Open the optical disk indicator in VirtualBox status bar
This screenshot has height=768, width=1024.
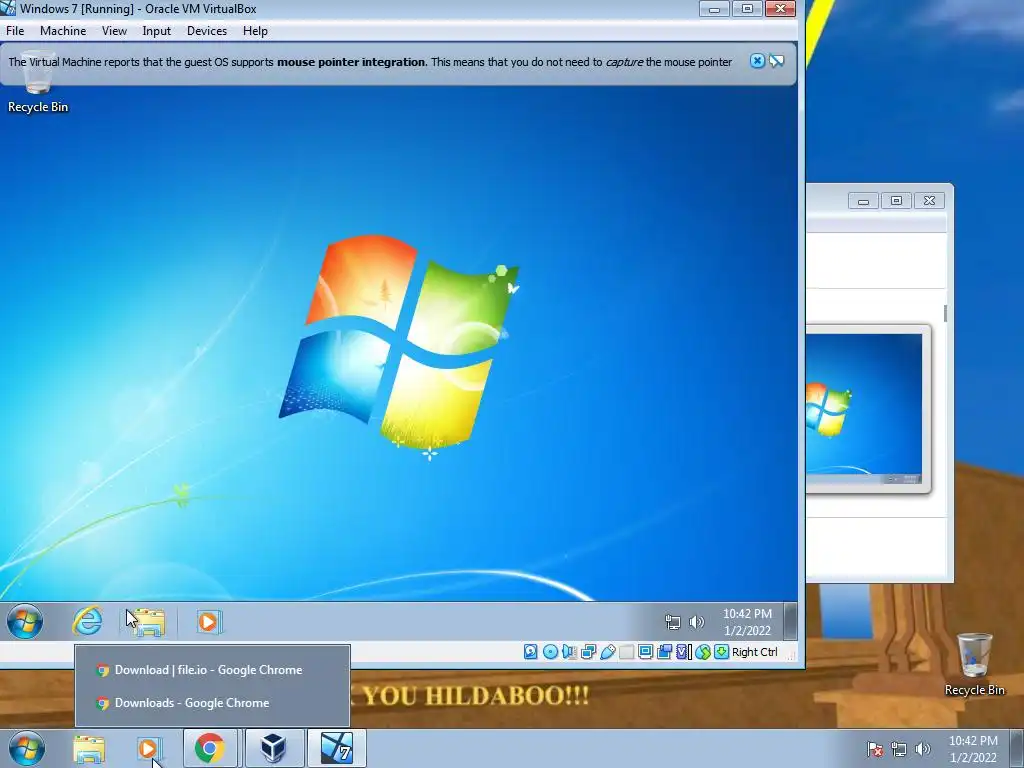(x=550, y=652)
